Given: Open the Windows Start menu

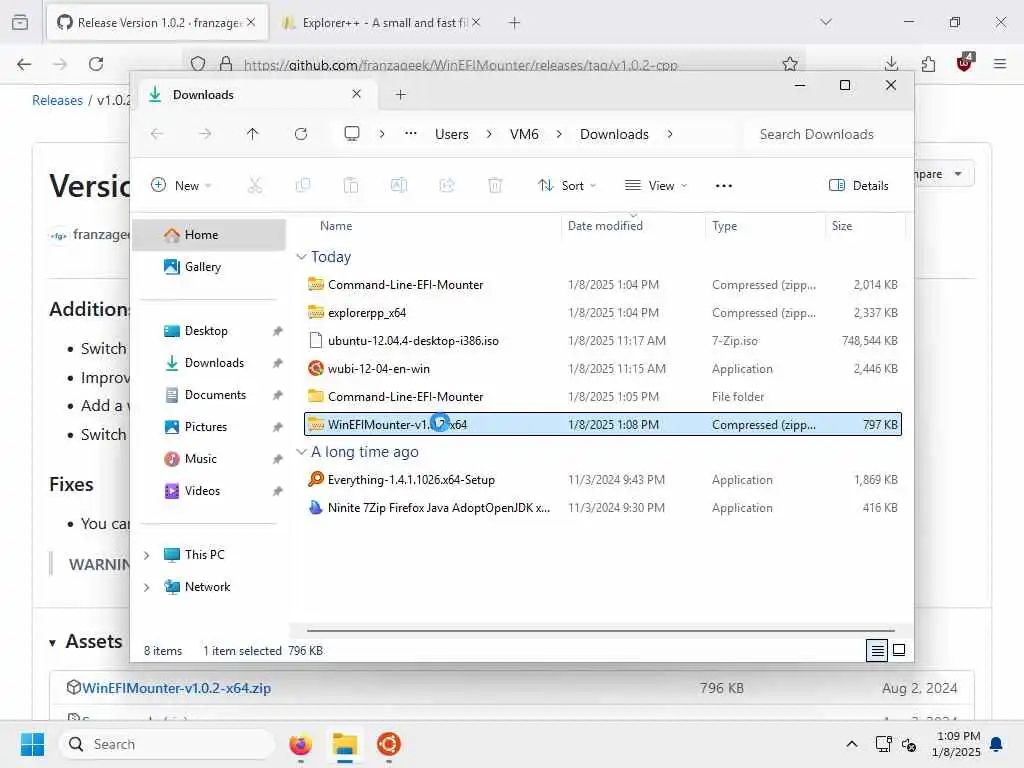Looking at the screenshot, I should tap(32, 744).
